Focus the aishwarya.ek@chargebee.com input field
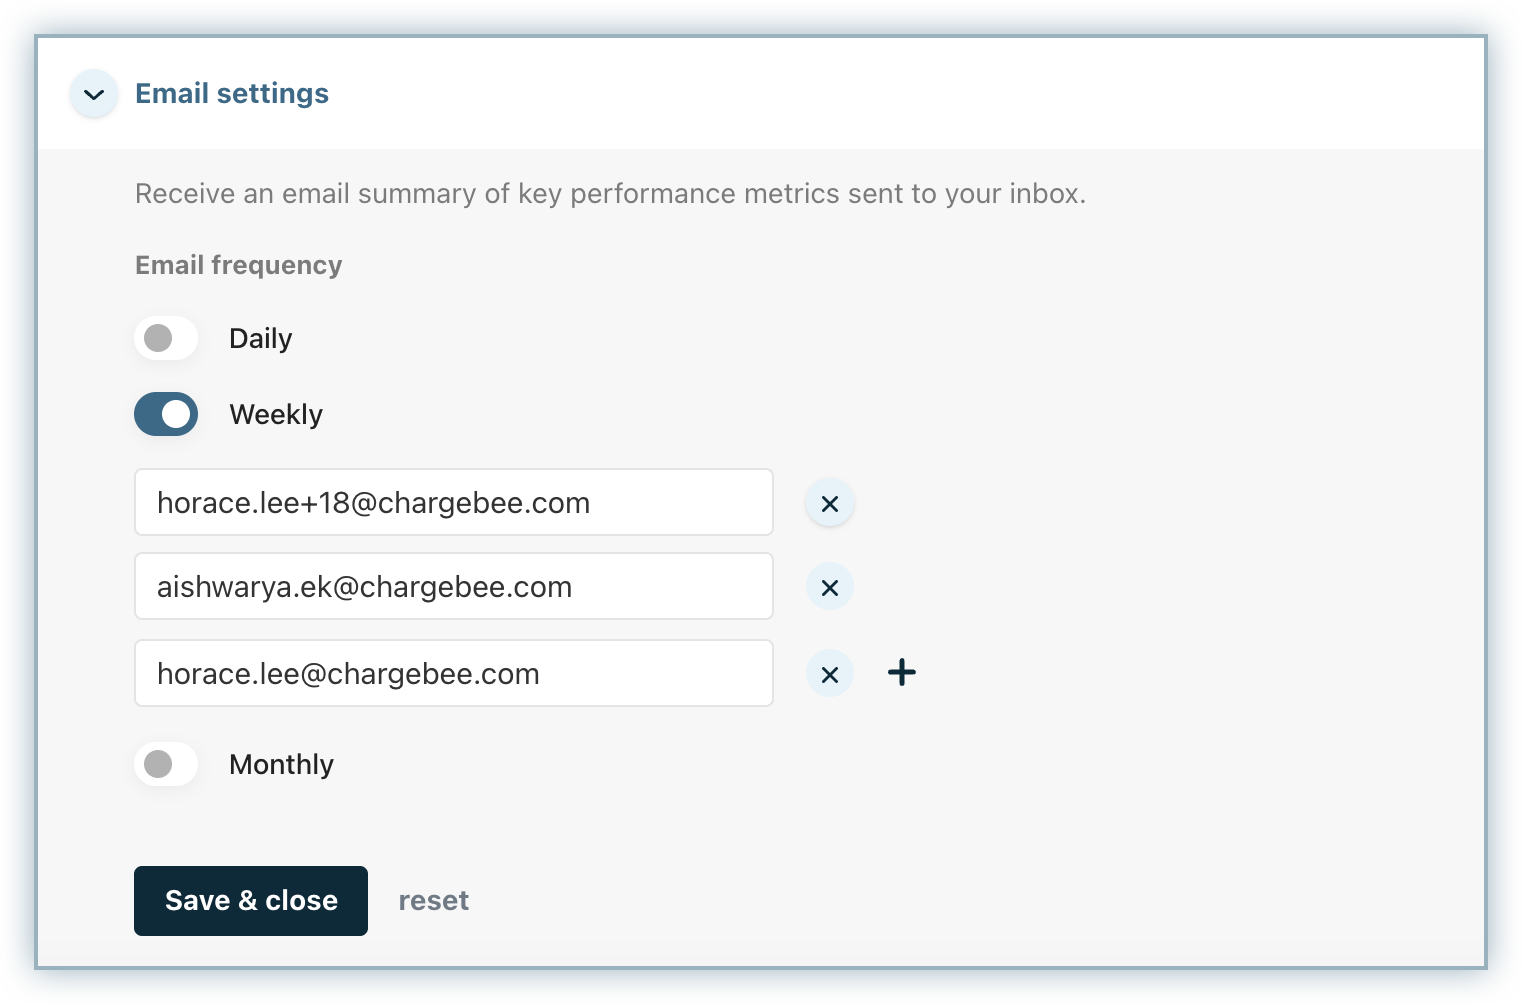The image size is (1522, 1004). pos(453,586)
